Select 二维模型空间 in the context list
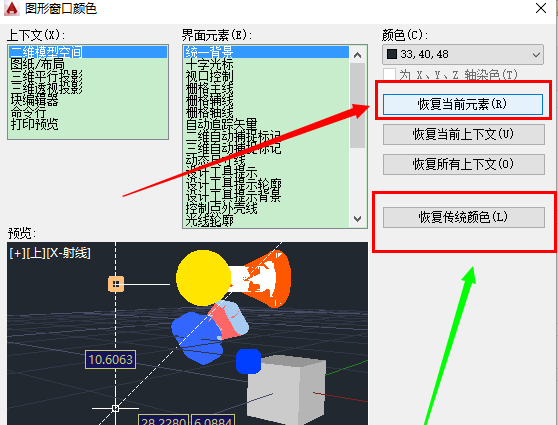The height and width of the screenshot is (425, 558). [x=88, y=52]
